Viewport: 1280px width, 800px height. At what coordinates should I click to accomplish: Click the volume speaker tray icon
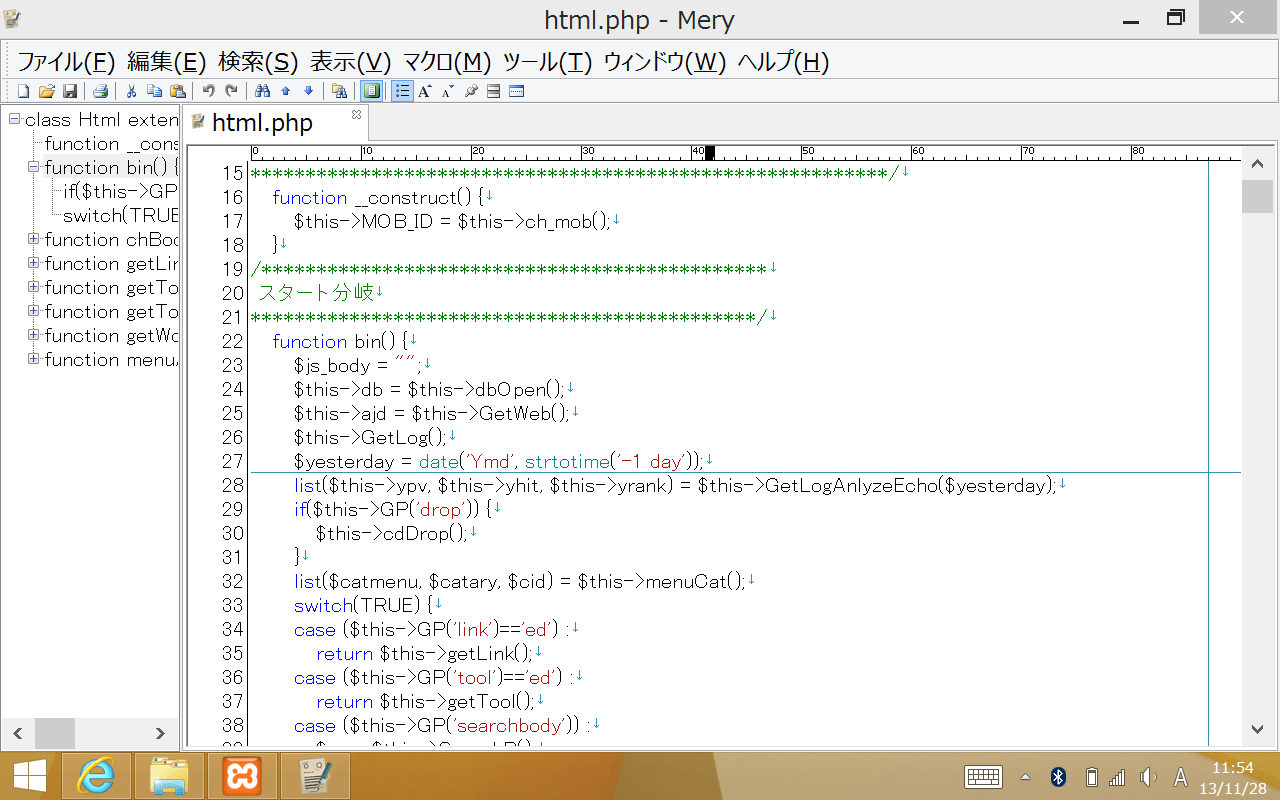point(1148,777)
